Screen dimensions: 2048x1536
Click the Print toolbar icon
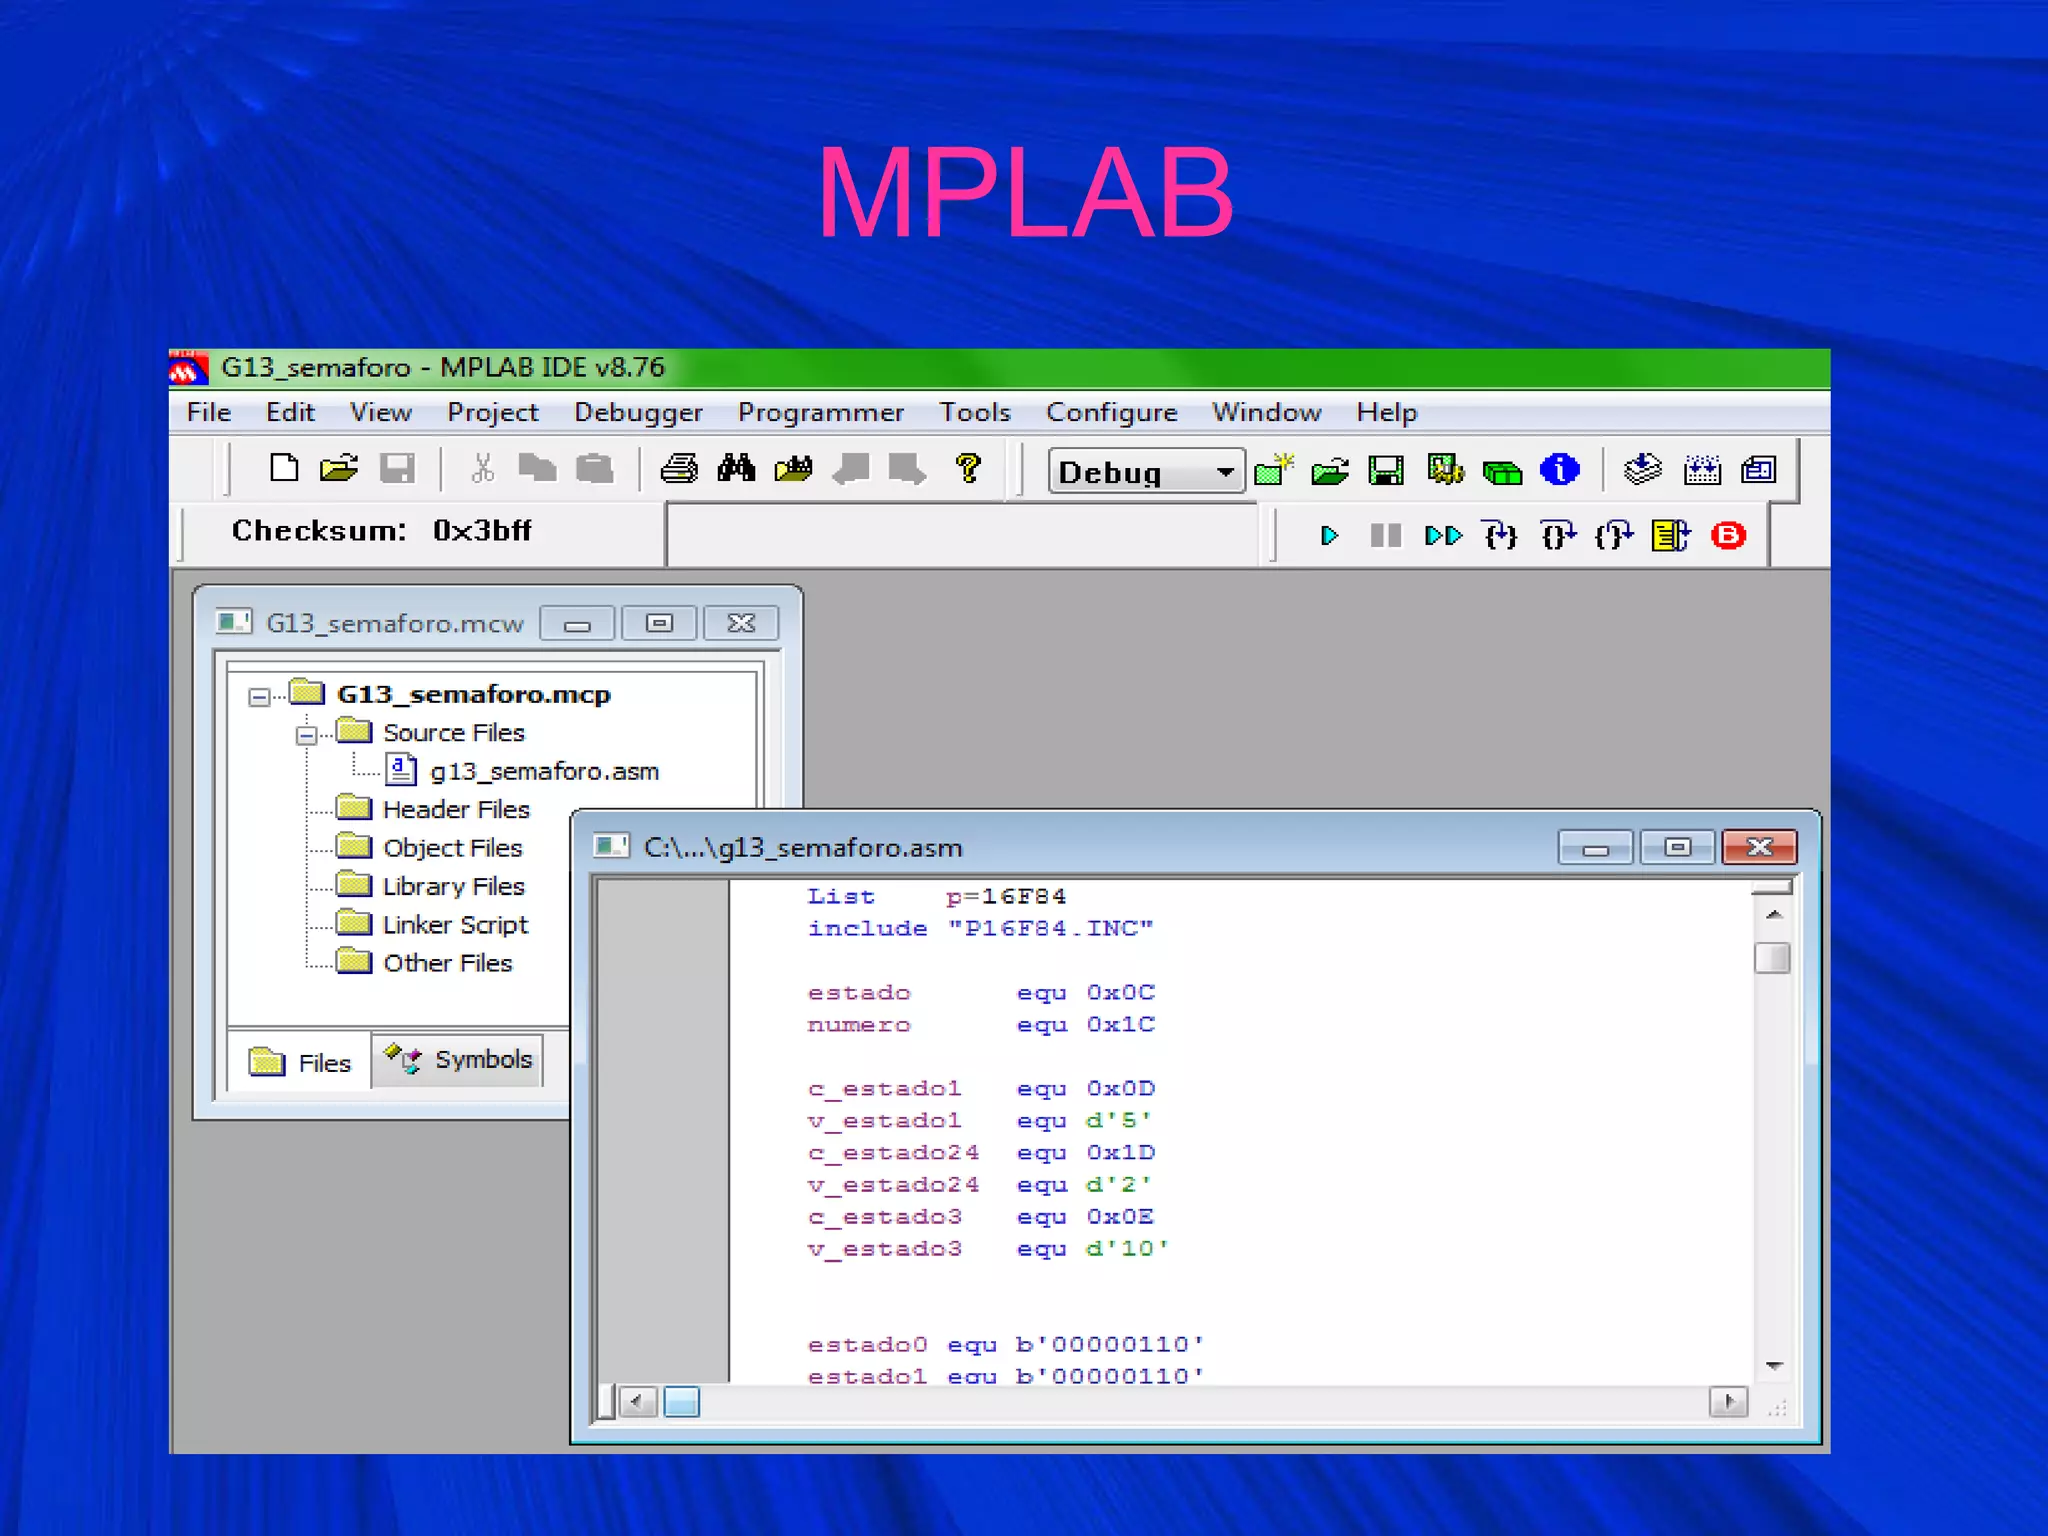coord(679,468)
